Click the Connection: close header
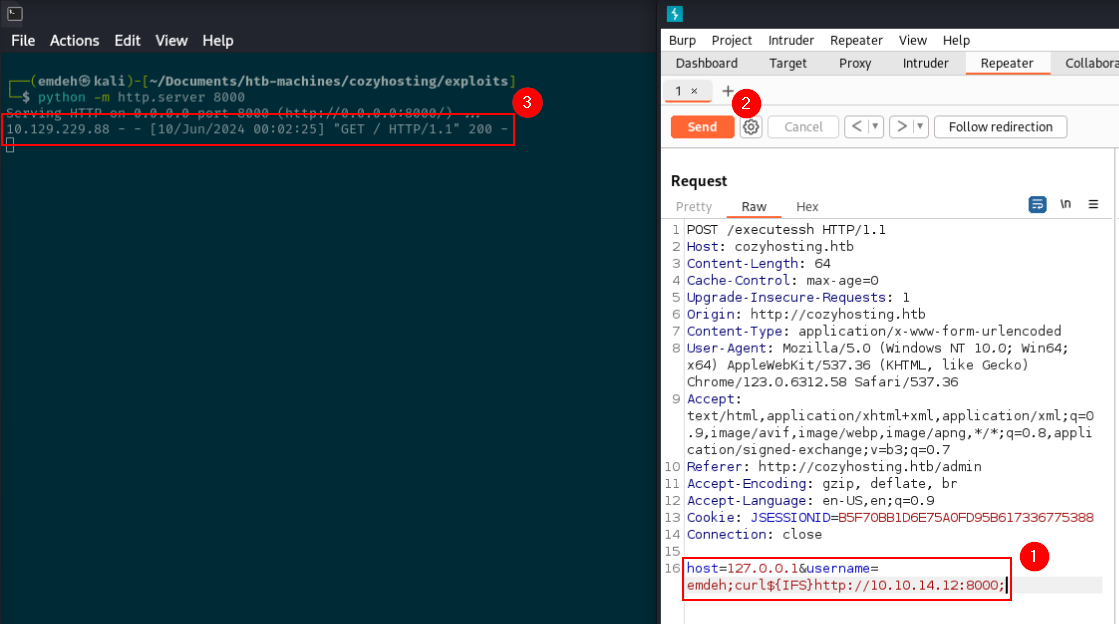Viewport: 1119px width, 624px height. [754, 535]
